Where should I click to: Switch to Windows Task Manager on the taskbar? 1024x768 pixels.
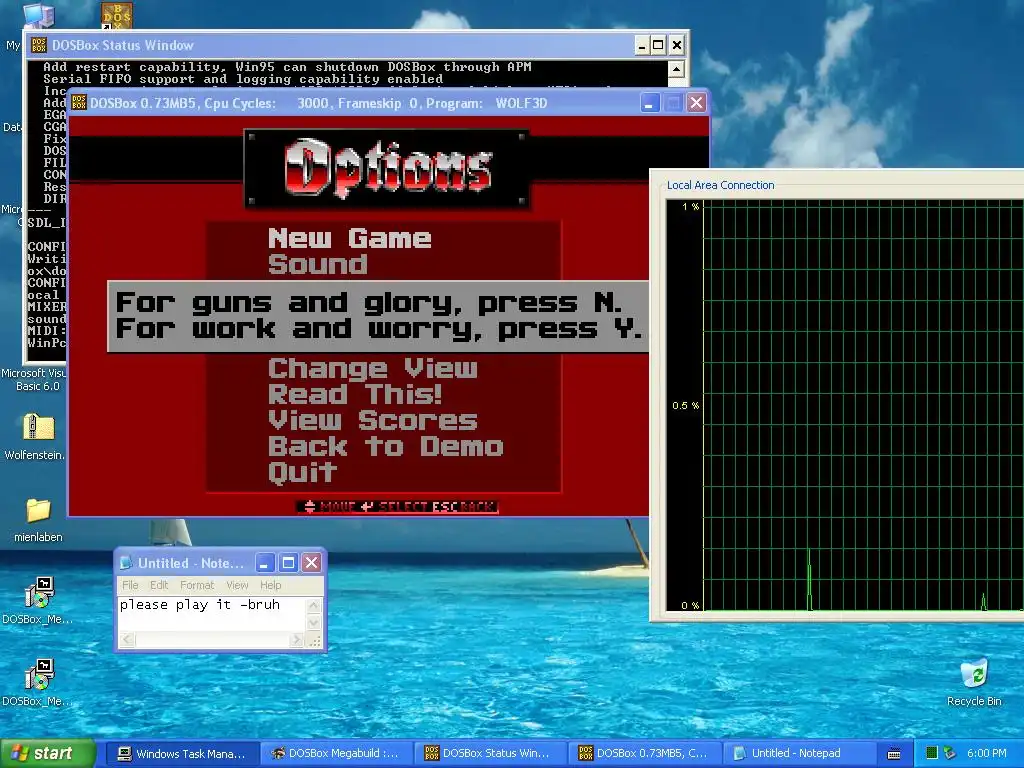coord(181,754)
